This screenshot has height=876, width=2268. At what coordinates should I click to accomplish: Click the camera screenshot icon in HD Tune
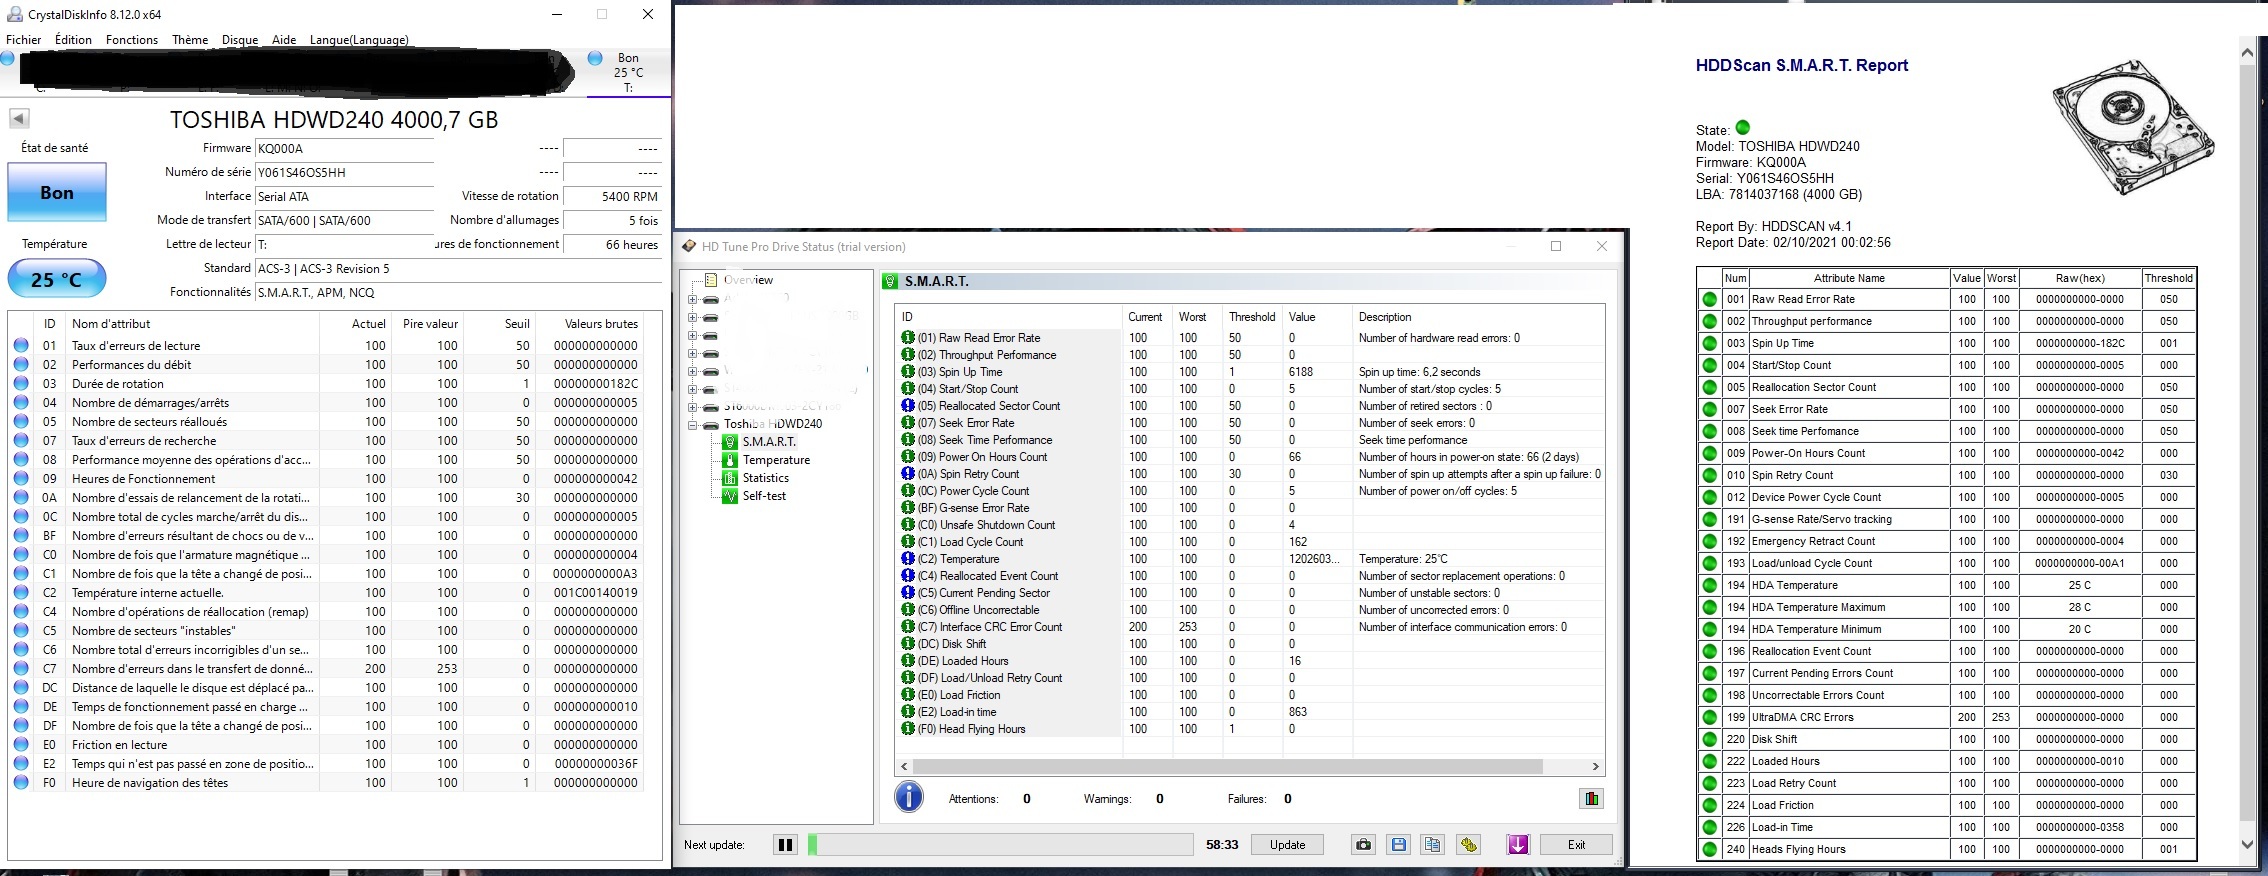click(x=1363, y=845)
